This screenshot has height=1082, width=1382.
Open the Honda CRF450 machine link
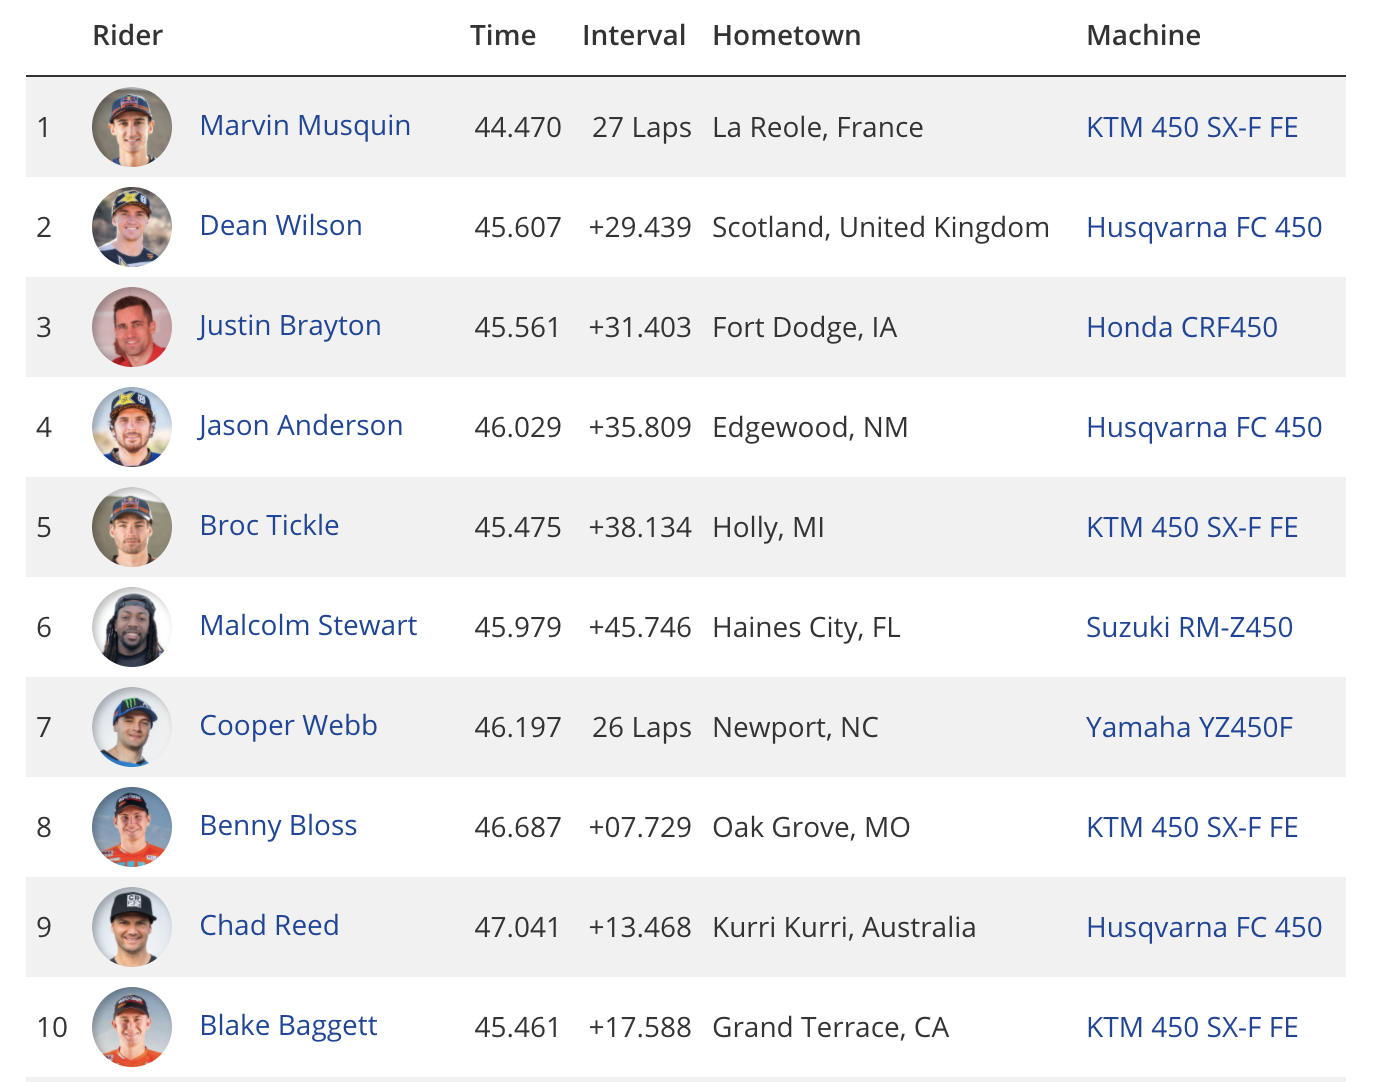tap(1182, 328)
